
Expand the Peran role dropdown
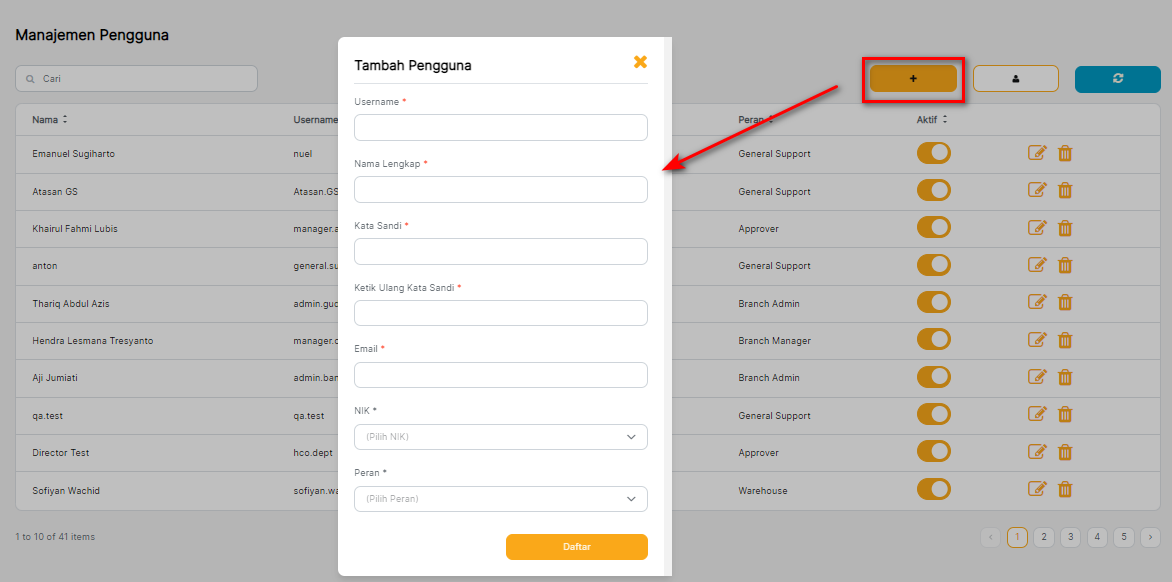(500, 499)
